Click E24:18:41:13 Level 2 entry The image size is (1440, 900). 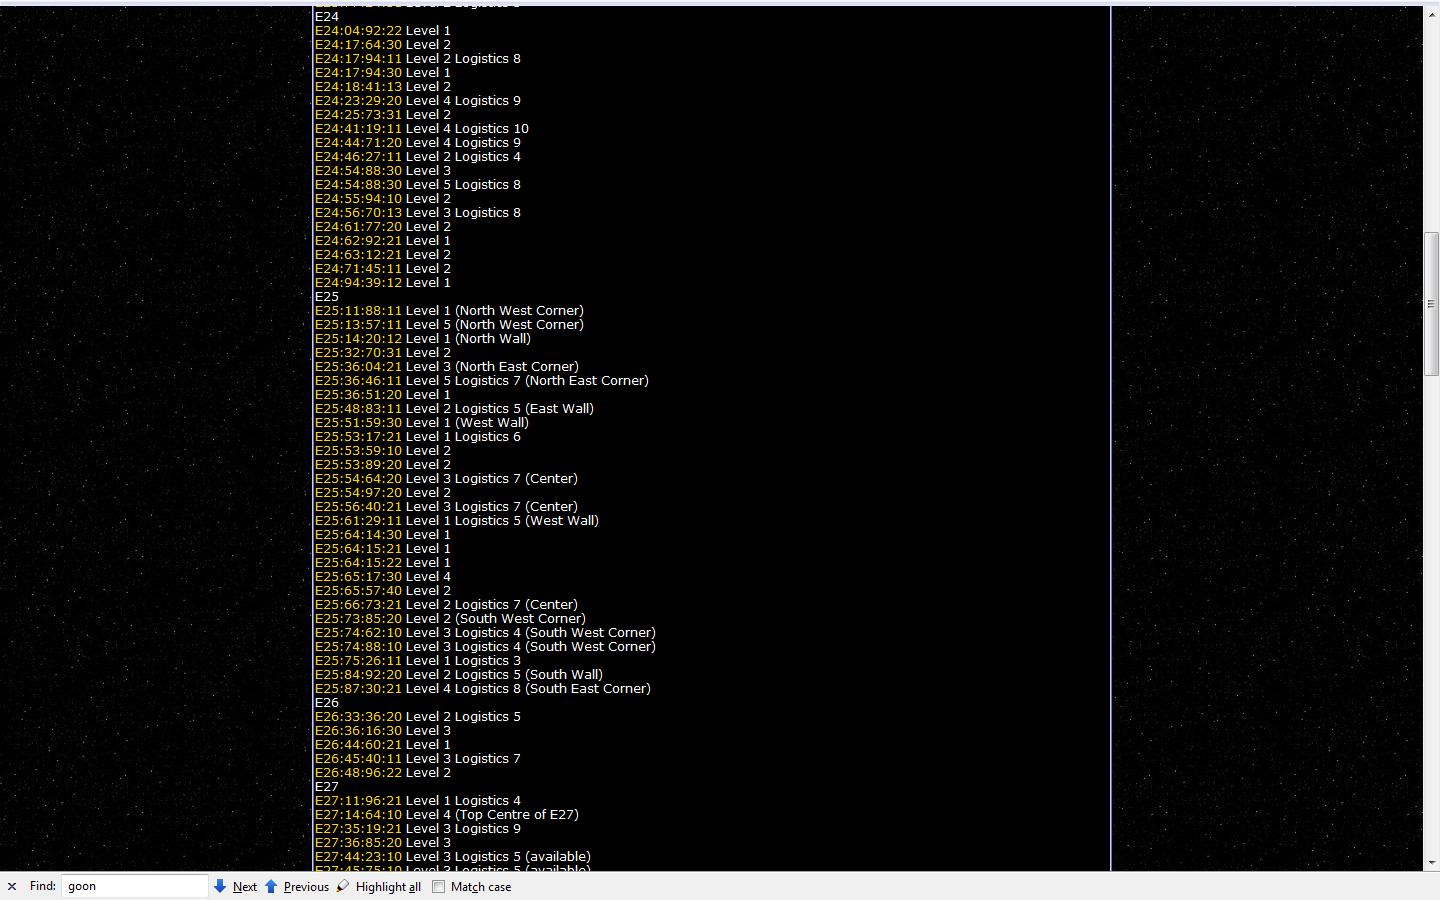coord(383,86)
